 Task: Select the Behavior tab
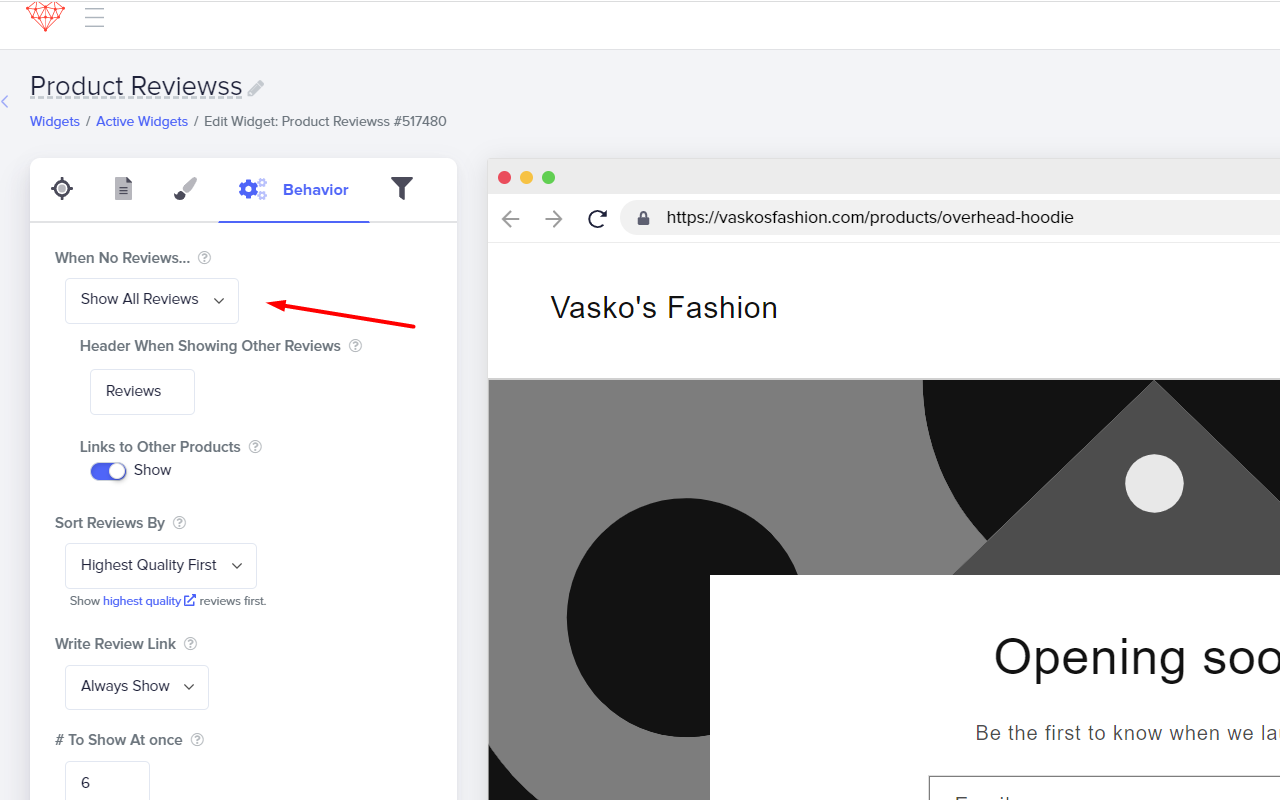point(294,190)
